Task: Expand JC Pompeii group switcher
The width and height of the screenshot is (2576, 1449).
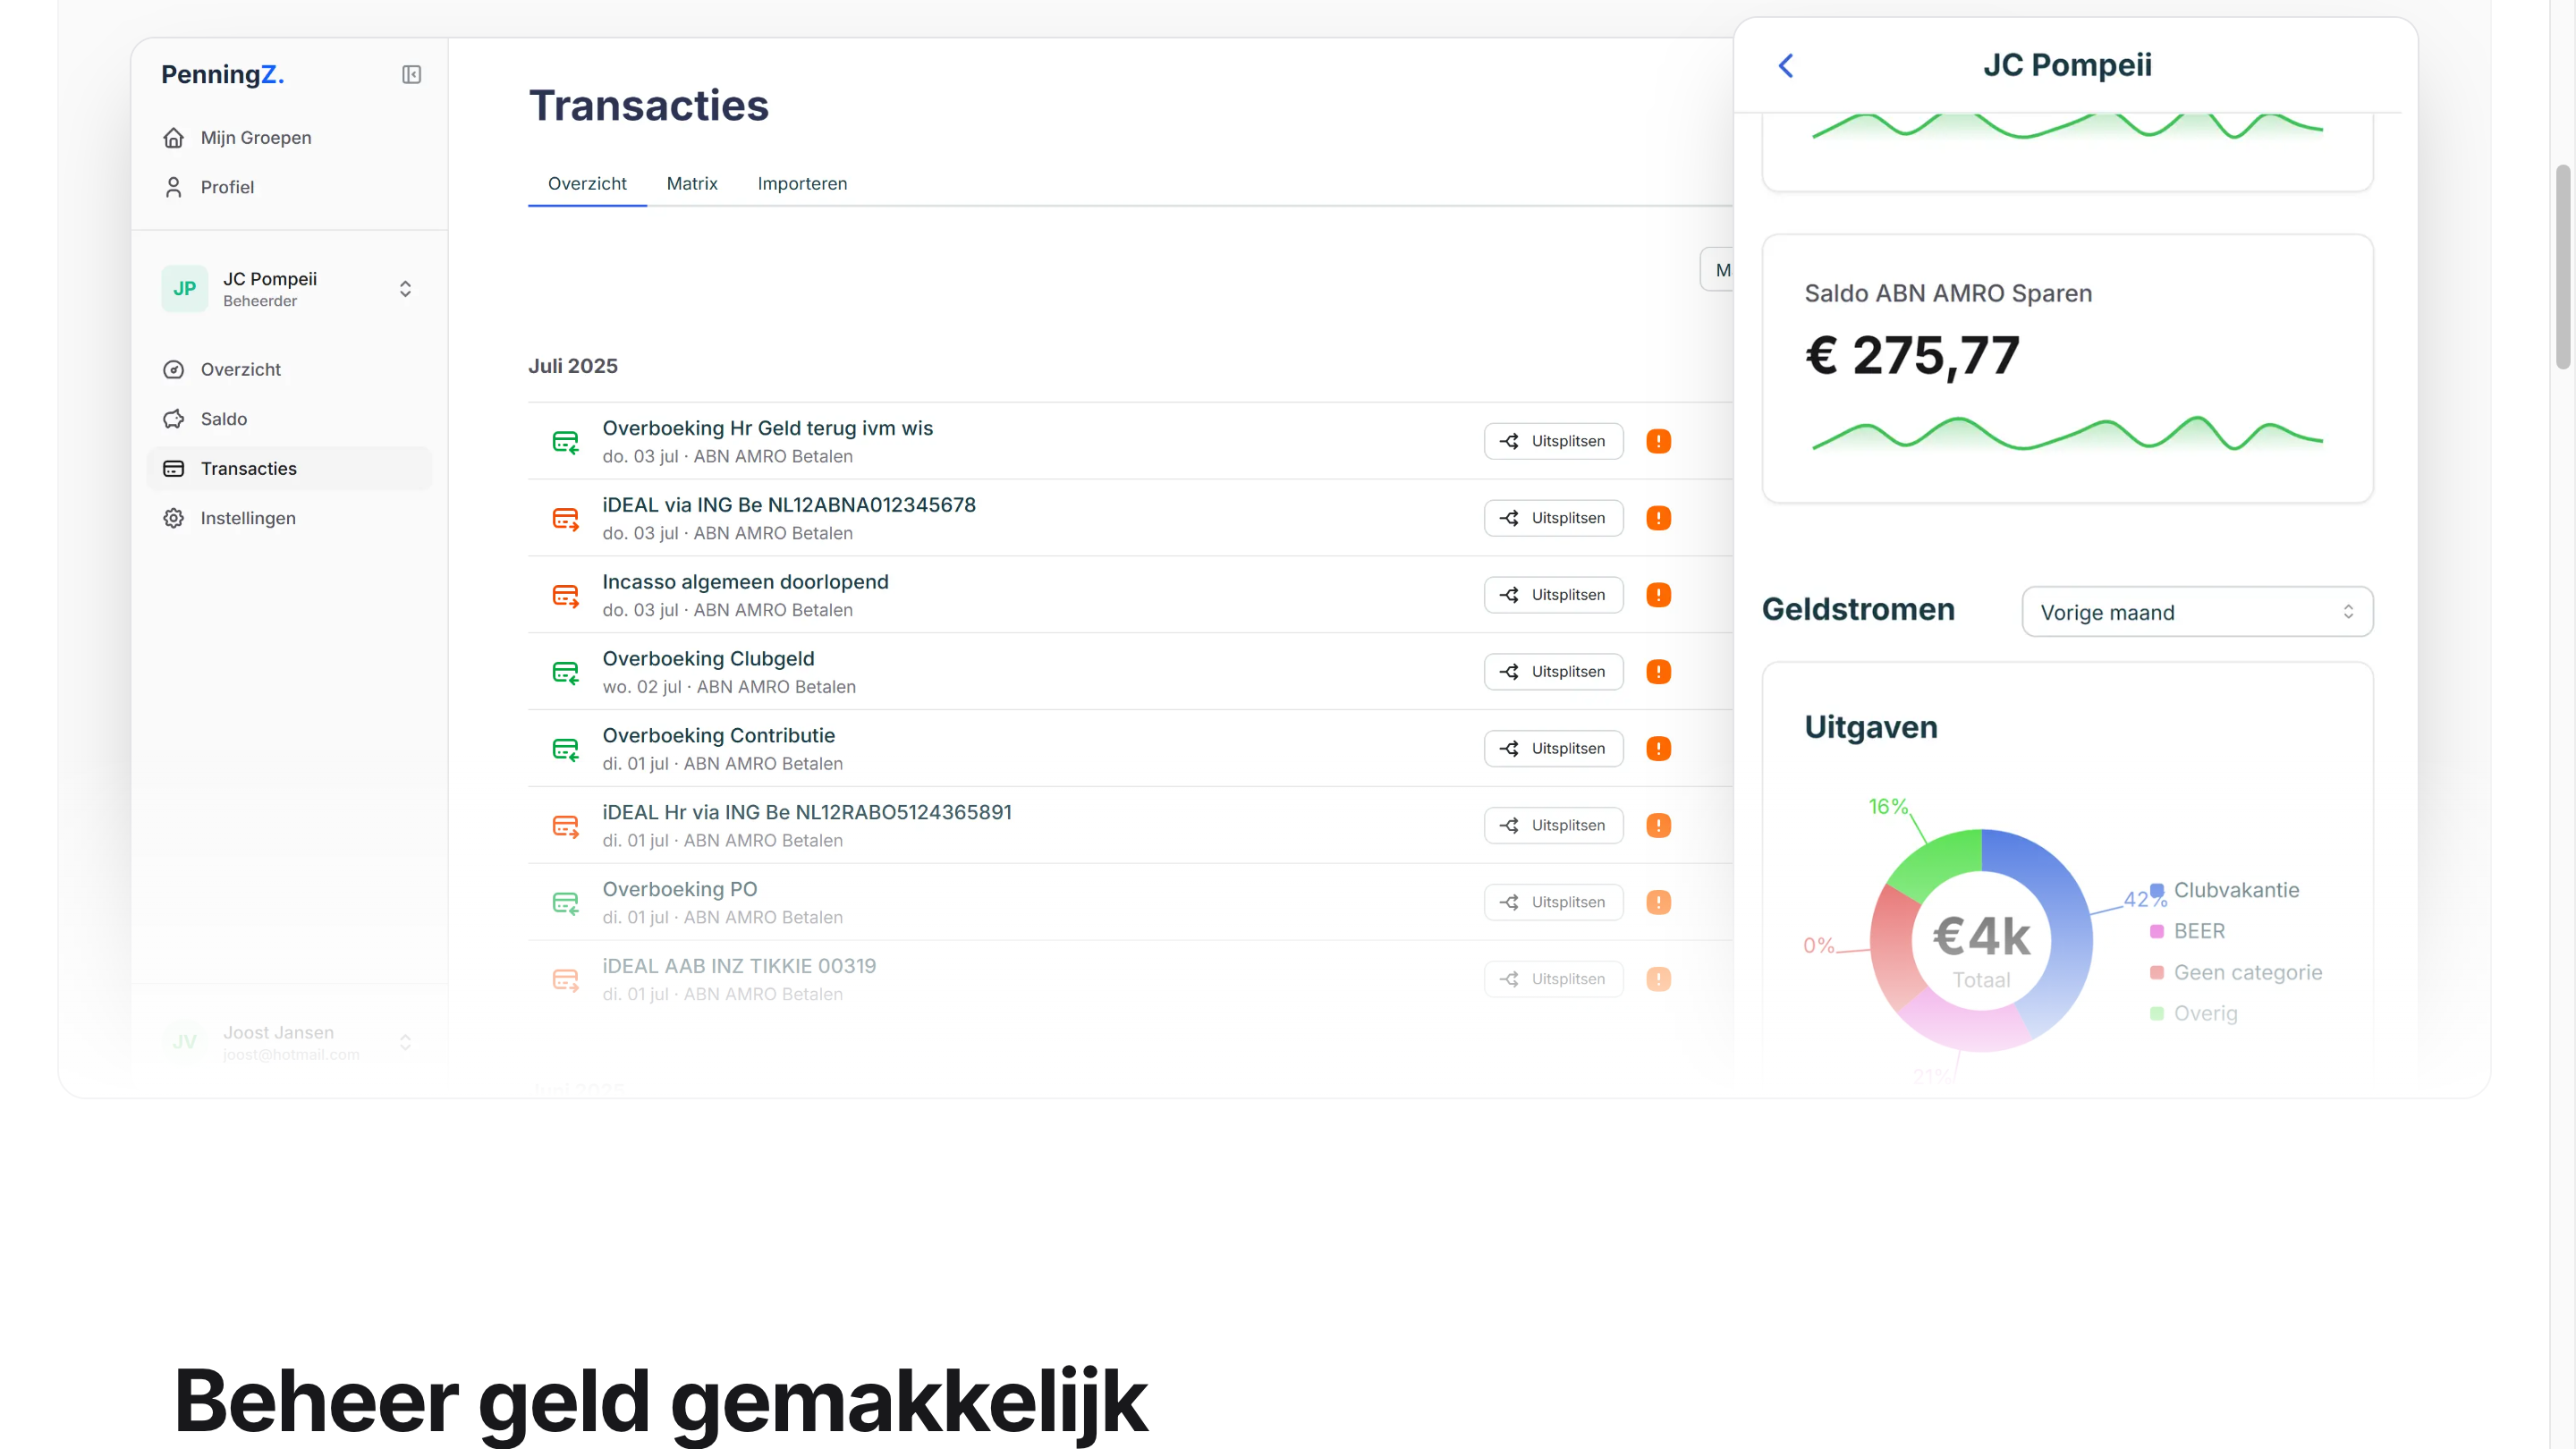Action: click(x=405, y=289)
